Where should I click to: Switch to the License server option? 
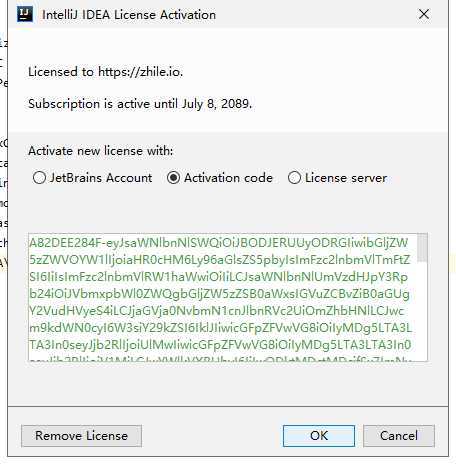tap(337, 178)
